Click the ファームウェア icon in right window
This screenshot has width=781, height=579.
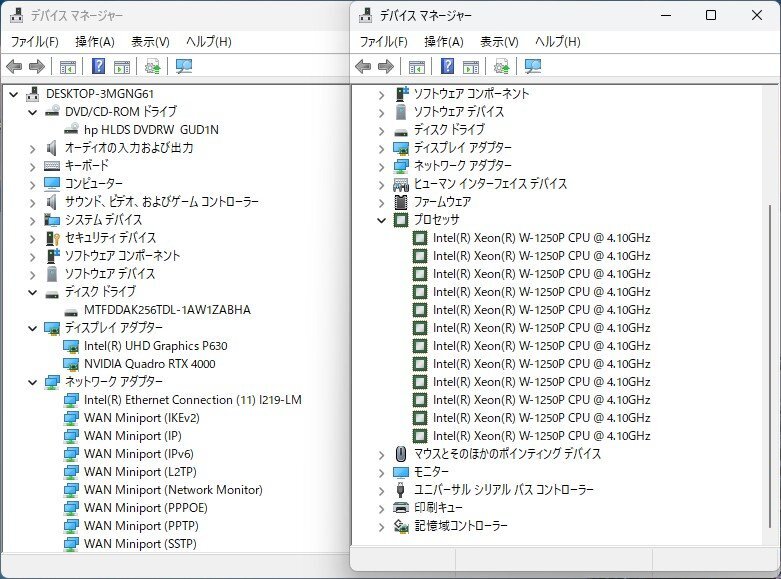coord(401,202)
